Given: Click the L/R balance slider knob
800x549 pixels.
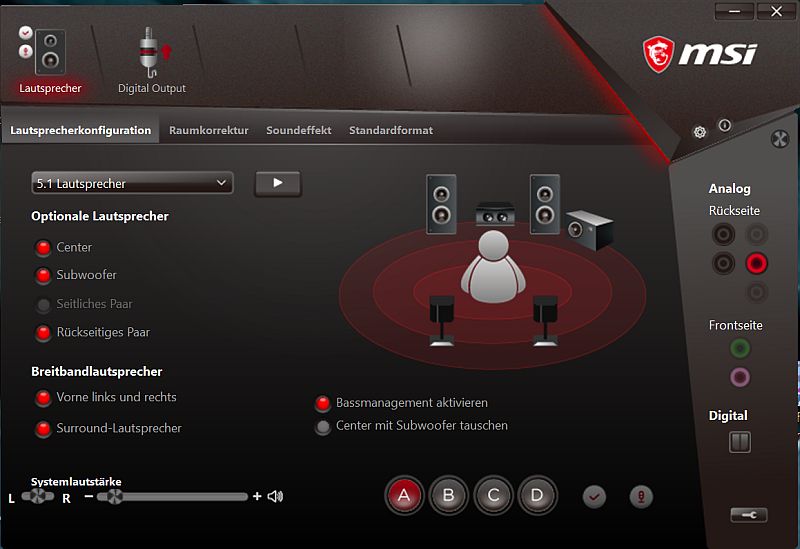Looking at the screenshot, I should click(37, 496).
